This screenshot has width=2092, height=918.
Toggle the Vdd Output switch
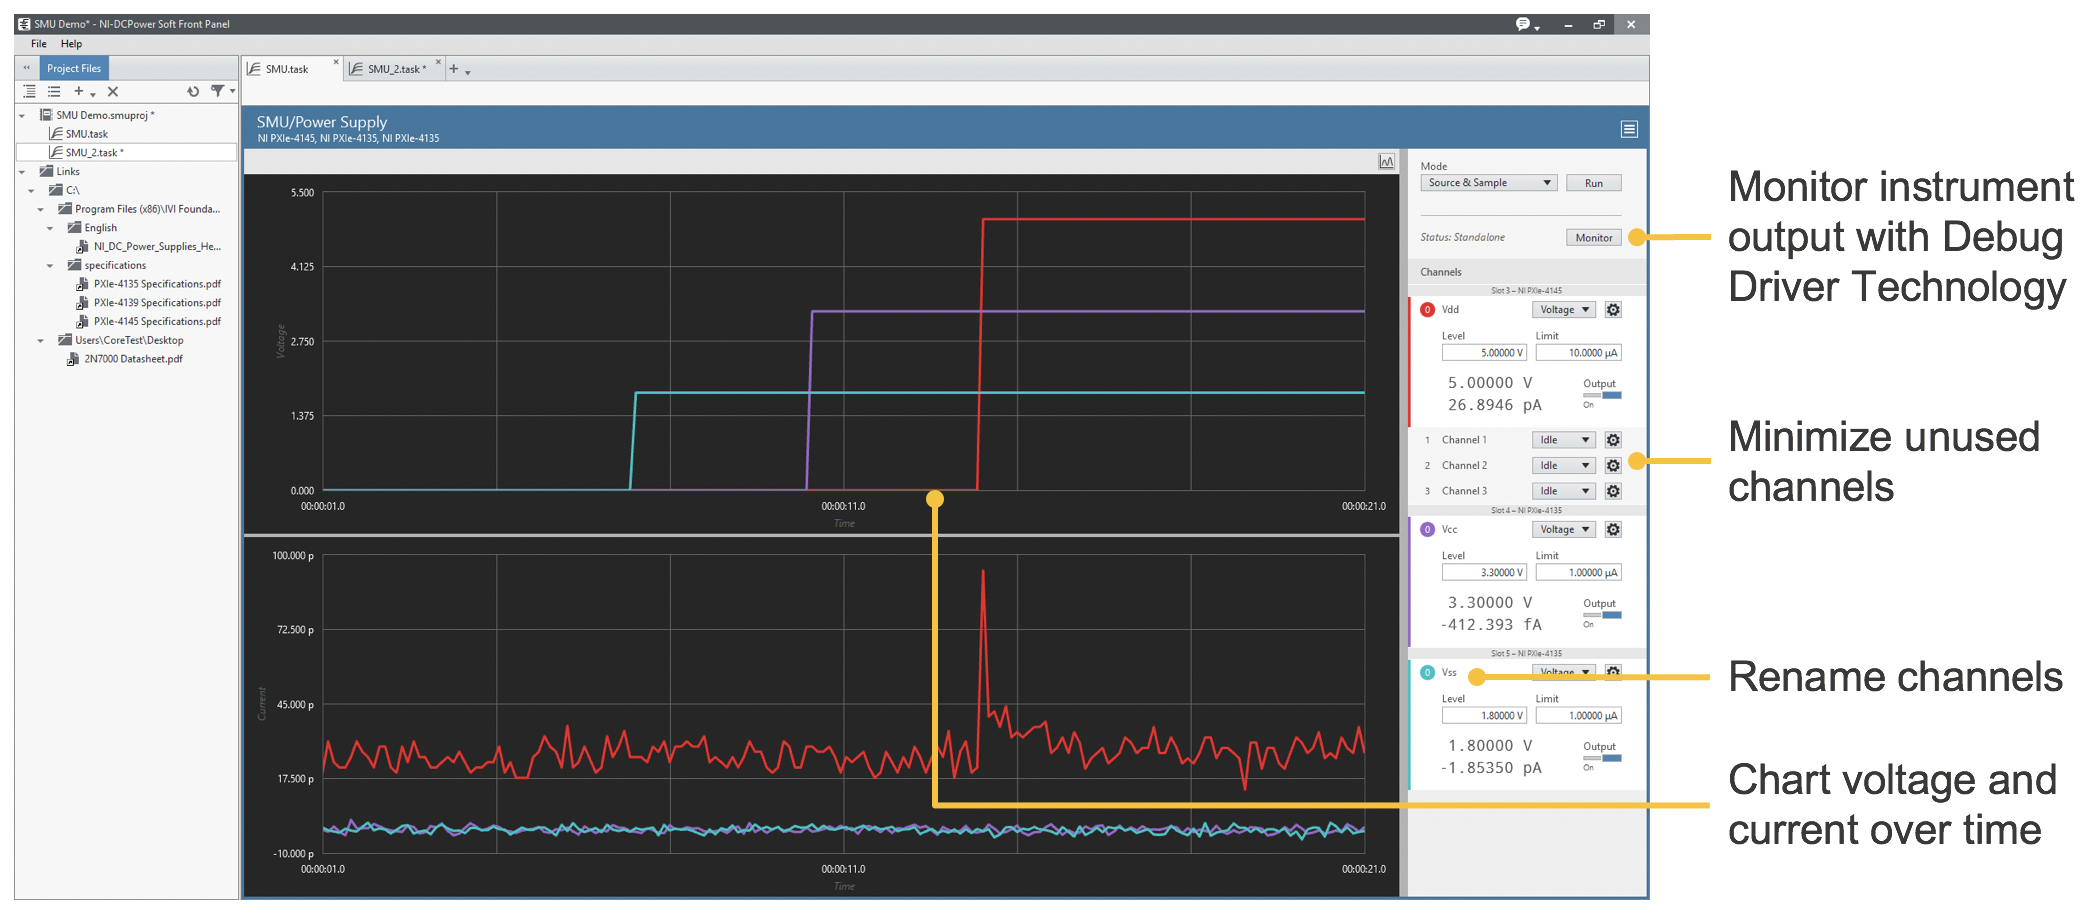pos(1601,396)
